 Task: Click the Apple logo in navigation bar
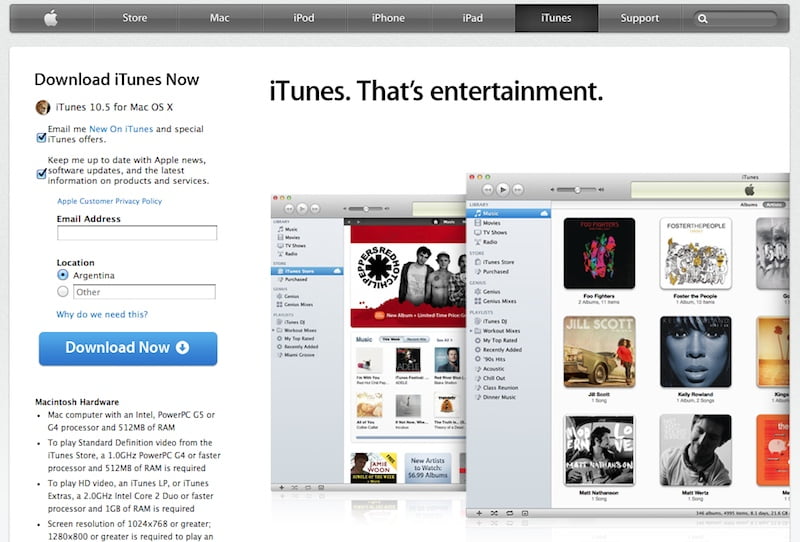click(48, 18)
